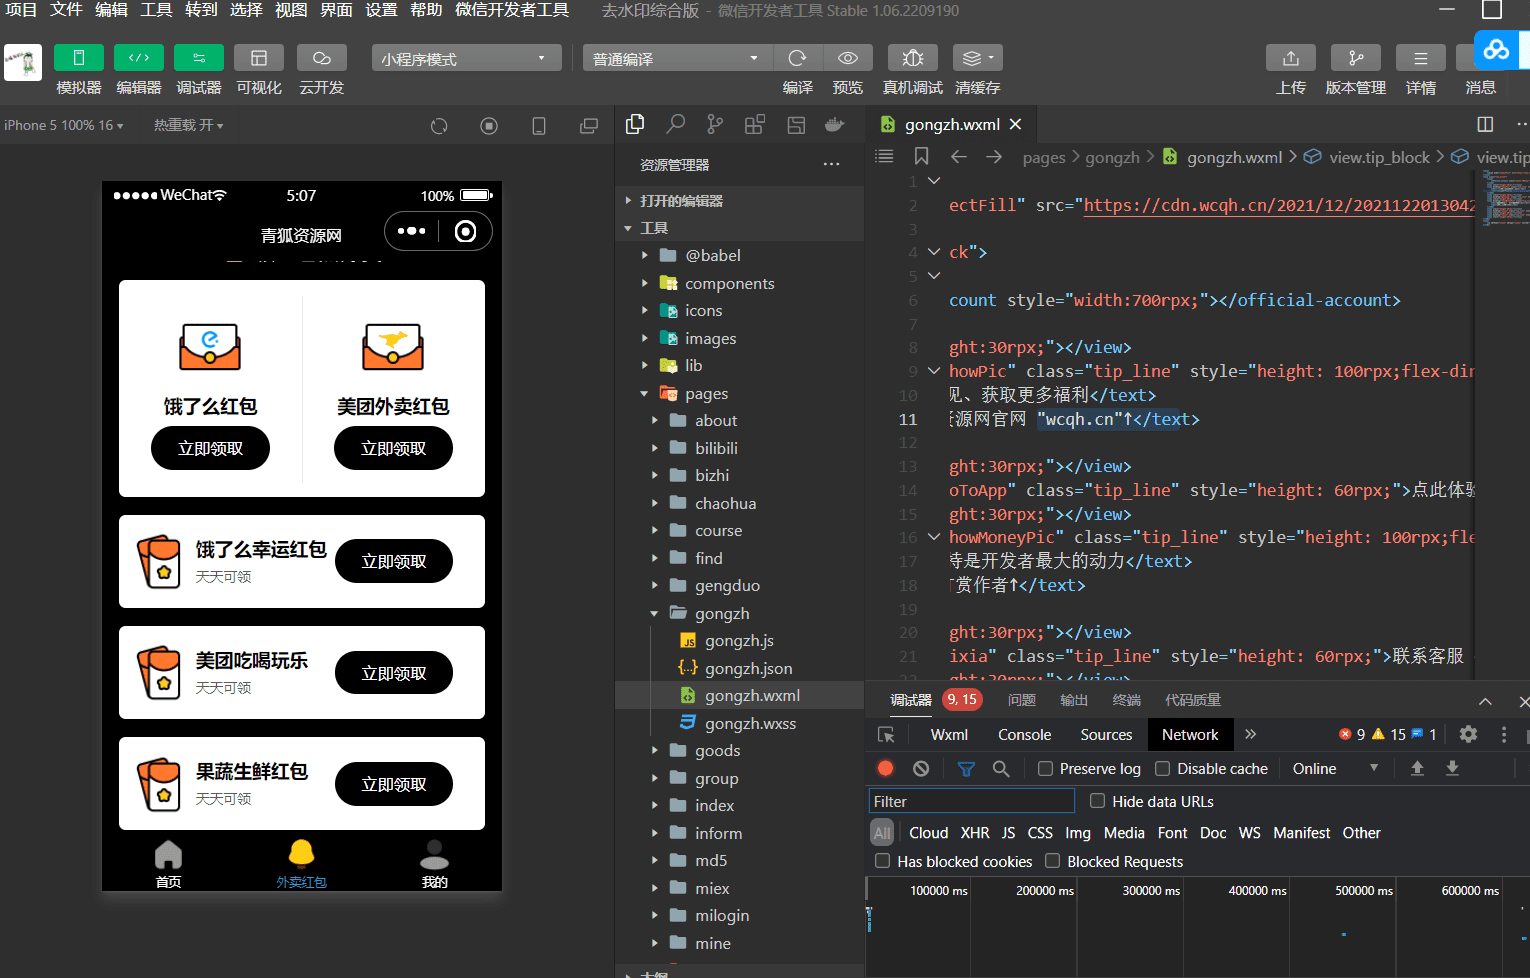Open the 普通编译 compile mode dropdown

click(x=677, y=58)
